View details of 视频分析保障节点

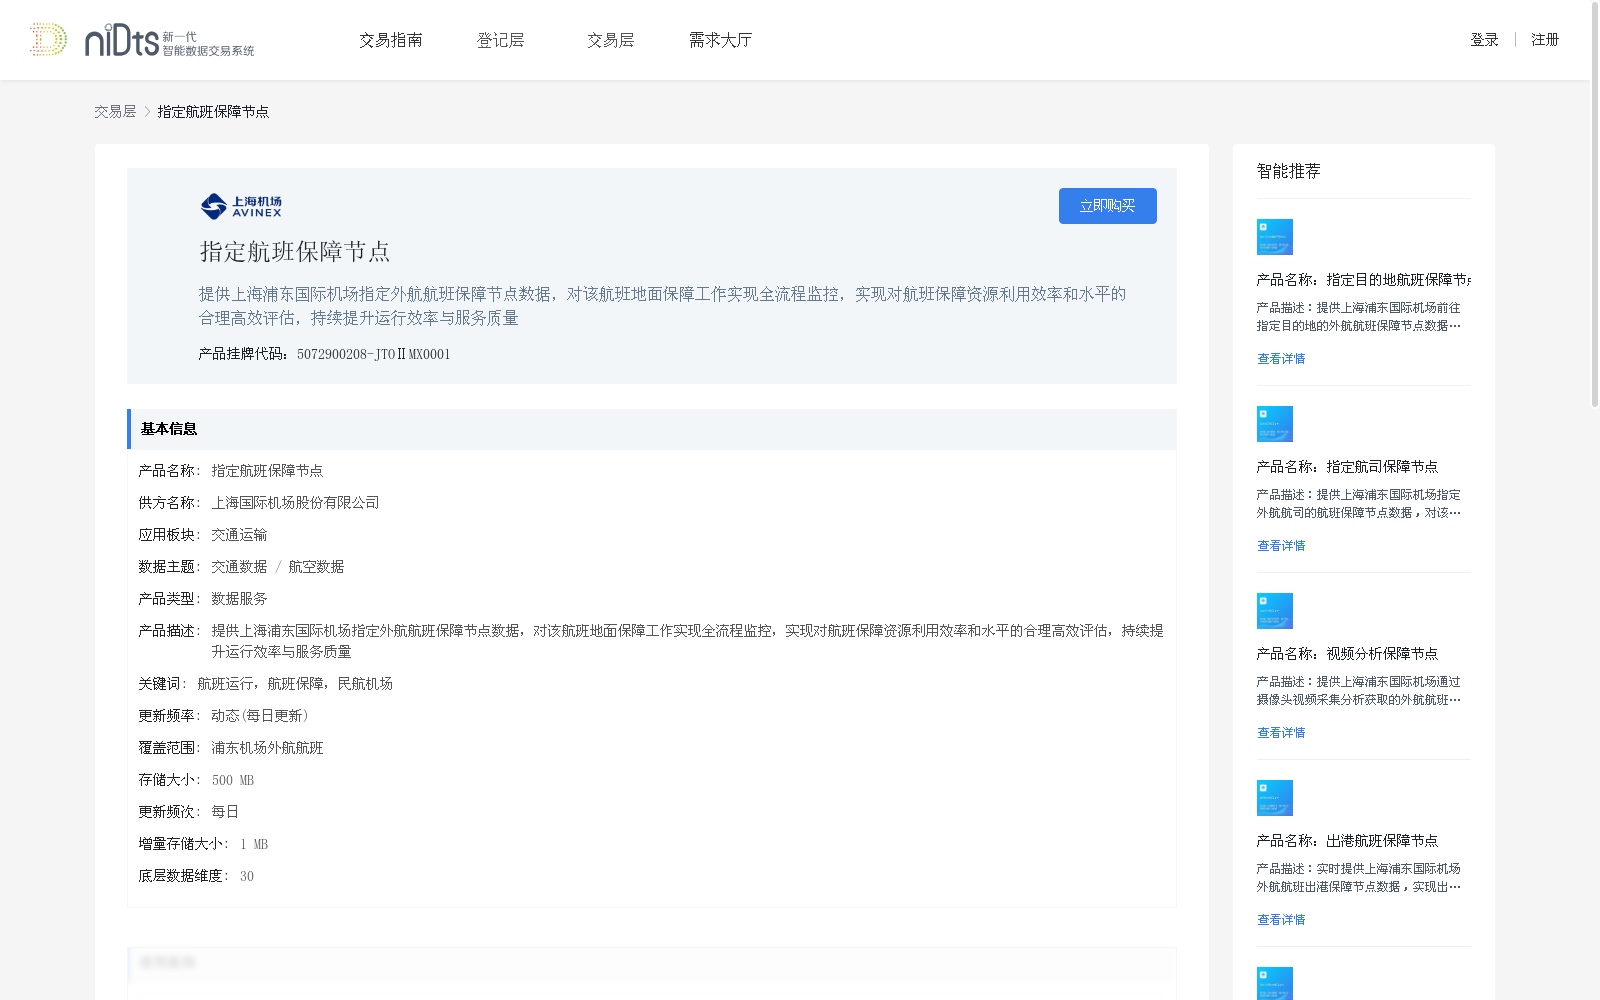point(1281,733)
